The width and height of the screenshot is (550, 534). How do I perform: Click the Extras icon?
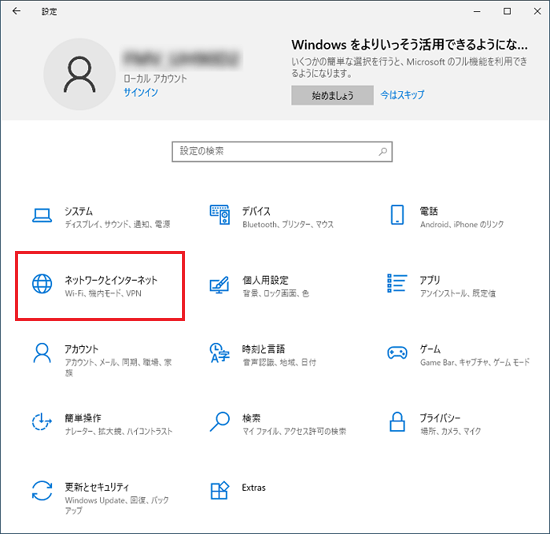coord(220,490)
